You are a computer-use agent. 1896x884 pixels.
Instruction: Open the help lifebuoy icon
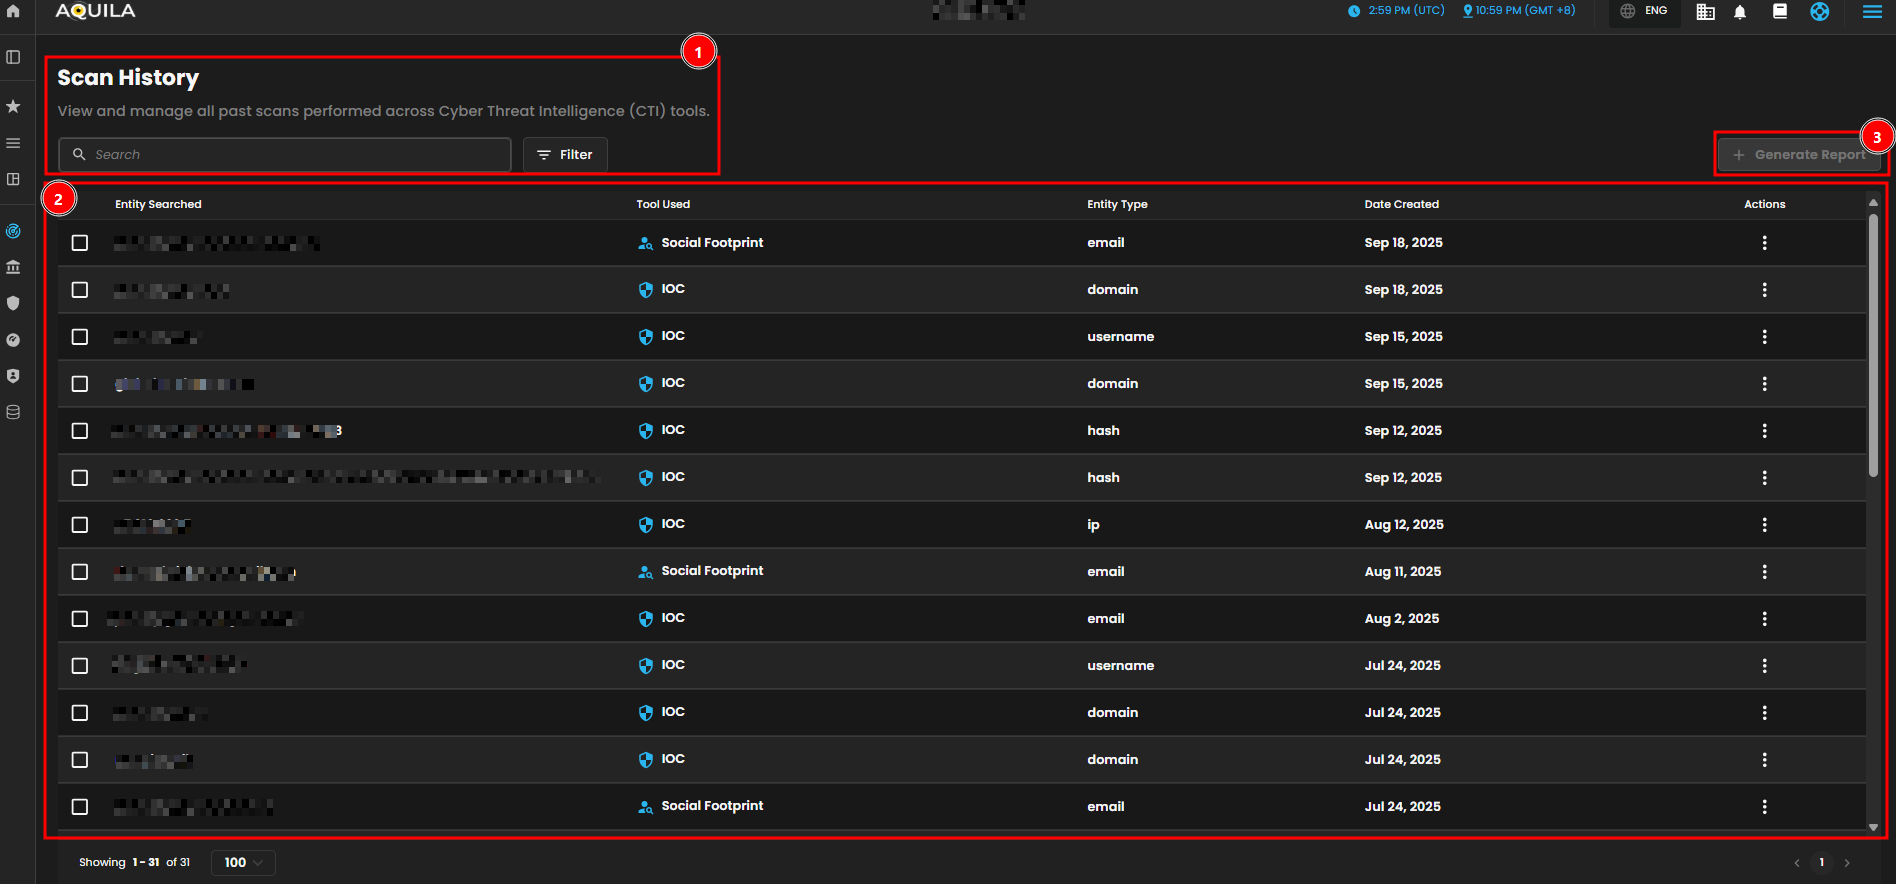tap(1820, 12)
